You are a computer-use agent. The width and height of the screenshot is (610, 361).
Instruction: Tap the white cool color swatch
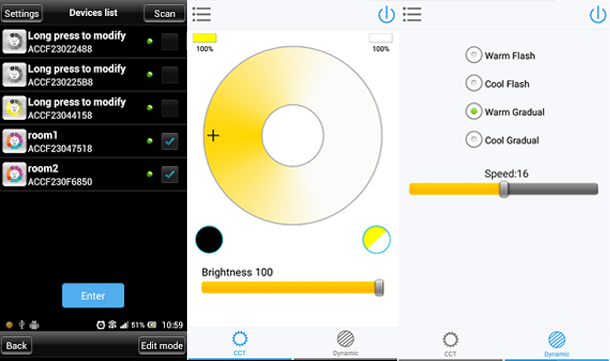380,38
